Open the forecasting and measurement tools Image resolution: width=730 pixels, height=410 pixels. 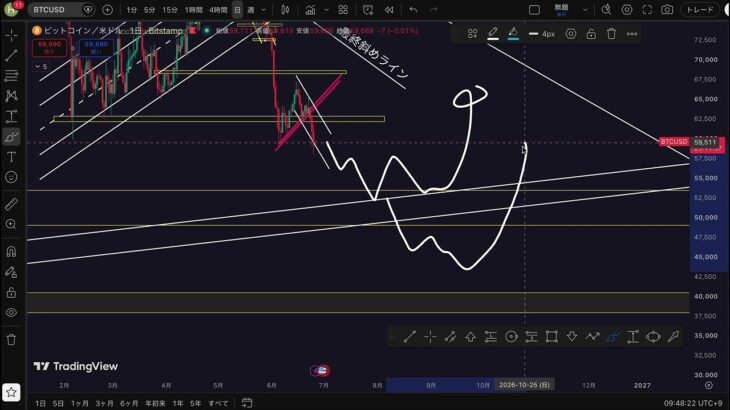coord(11,116)
